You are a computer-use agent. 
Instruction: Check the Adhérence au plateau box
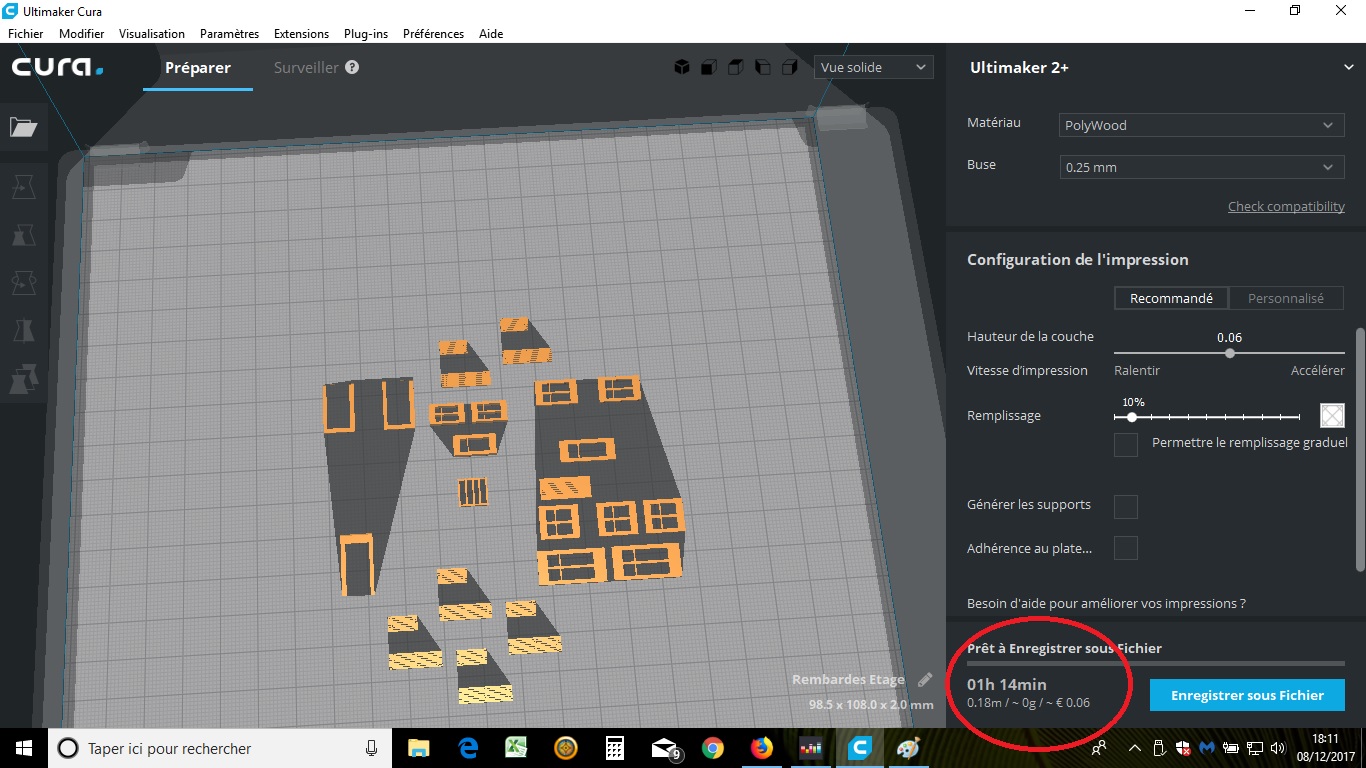1126,548
